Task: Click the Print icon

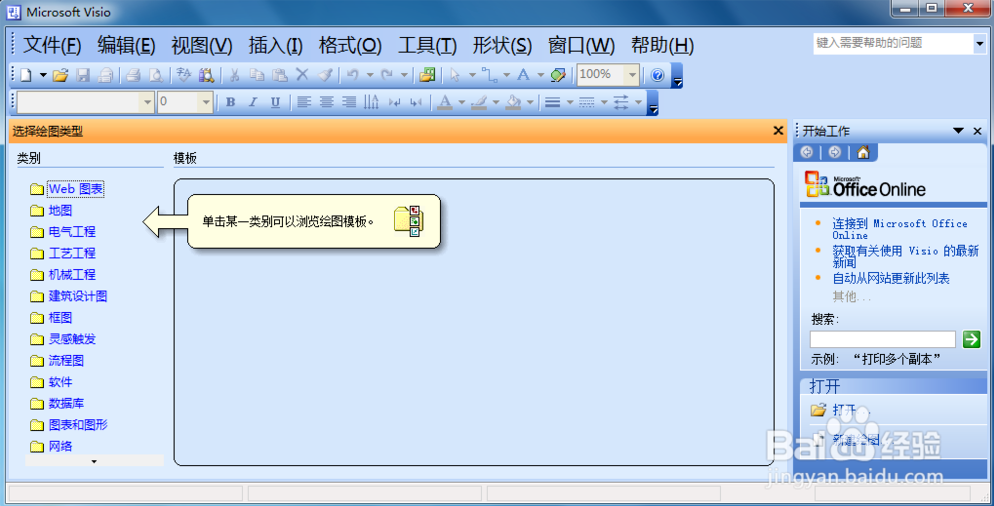Action: pos(133,75)
